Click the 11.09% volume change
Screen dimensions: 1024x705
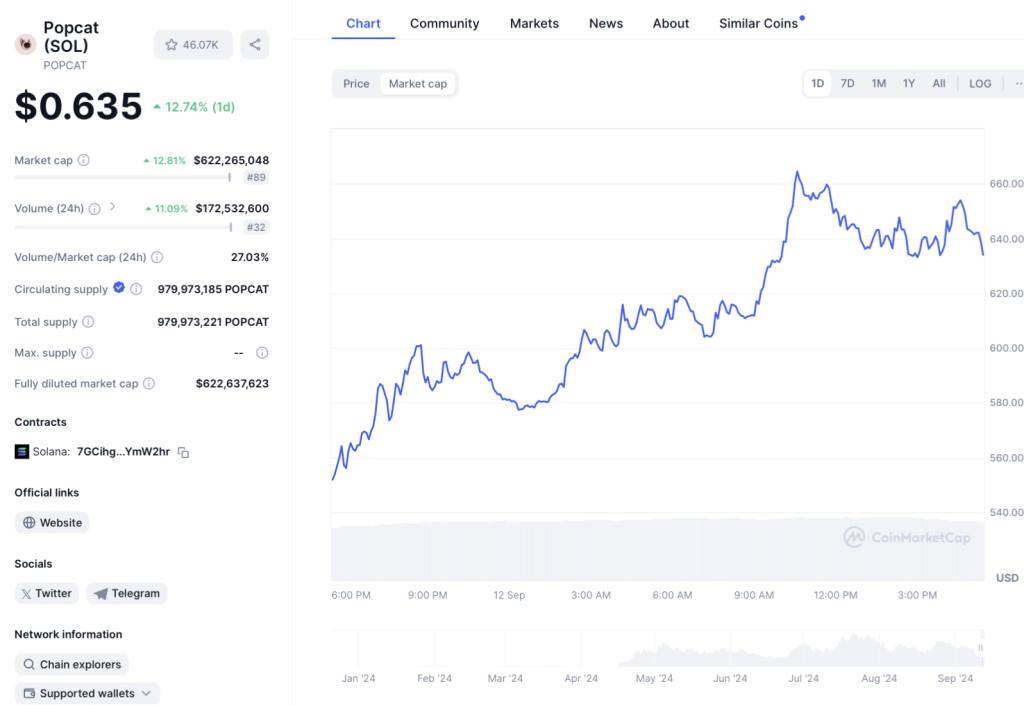point(166,209)
